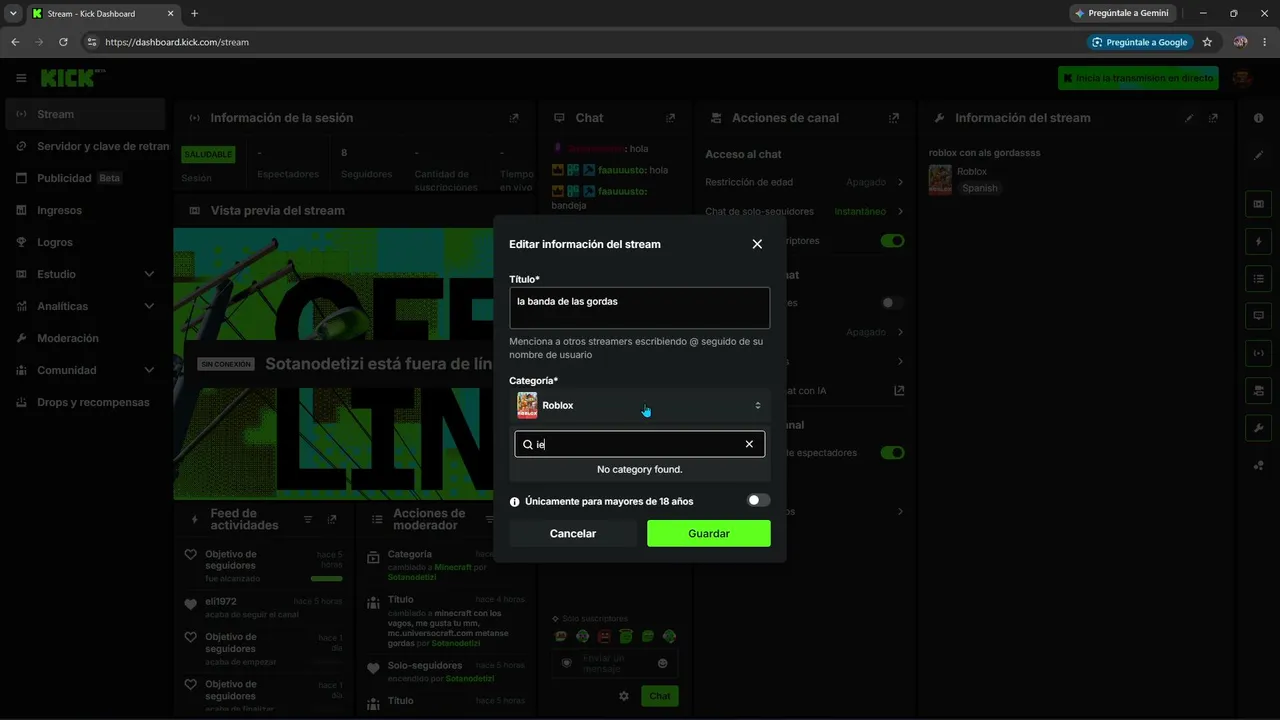This screenshot has height=720, width=1280.
Task: Click the Minecraft link in Categoría entry
Action: click(x=453, y=567)
